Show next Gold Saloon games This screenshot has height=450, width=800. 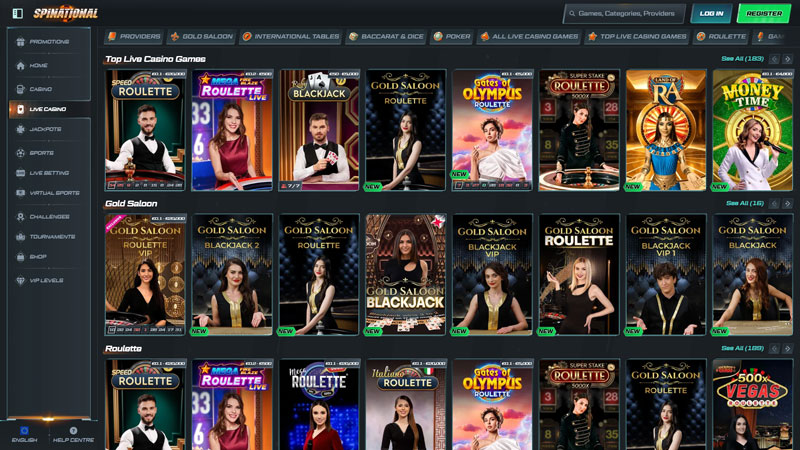pos(787,204)
